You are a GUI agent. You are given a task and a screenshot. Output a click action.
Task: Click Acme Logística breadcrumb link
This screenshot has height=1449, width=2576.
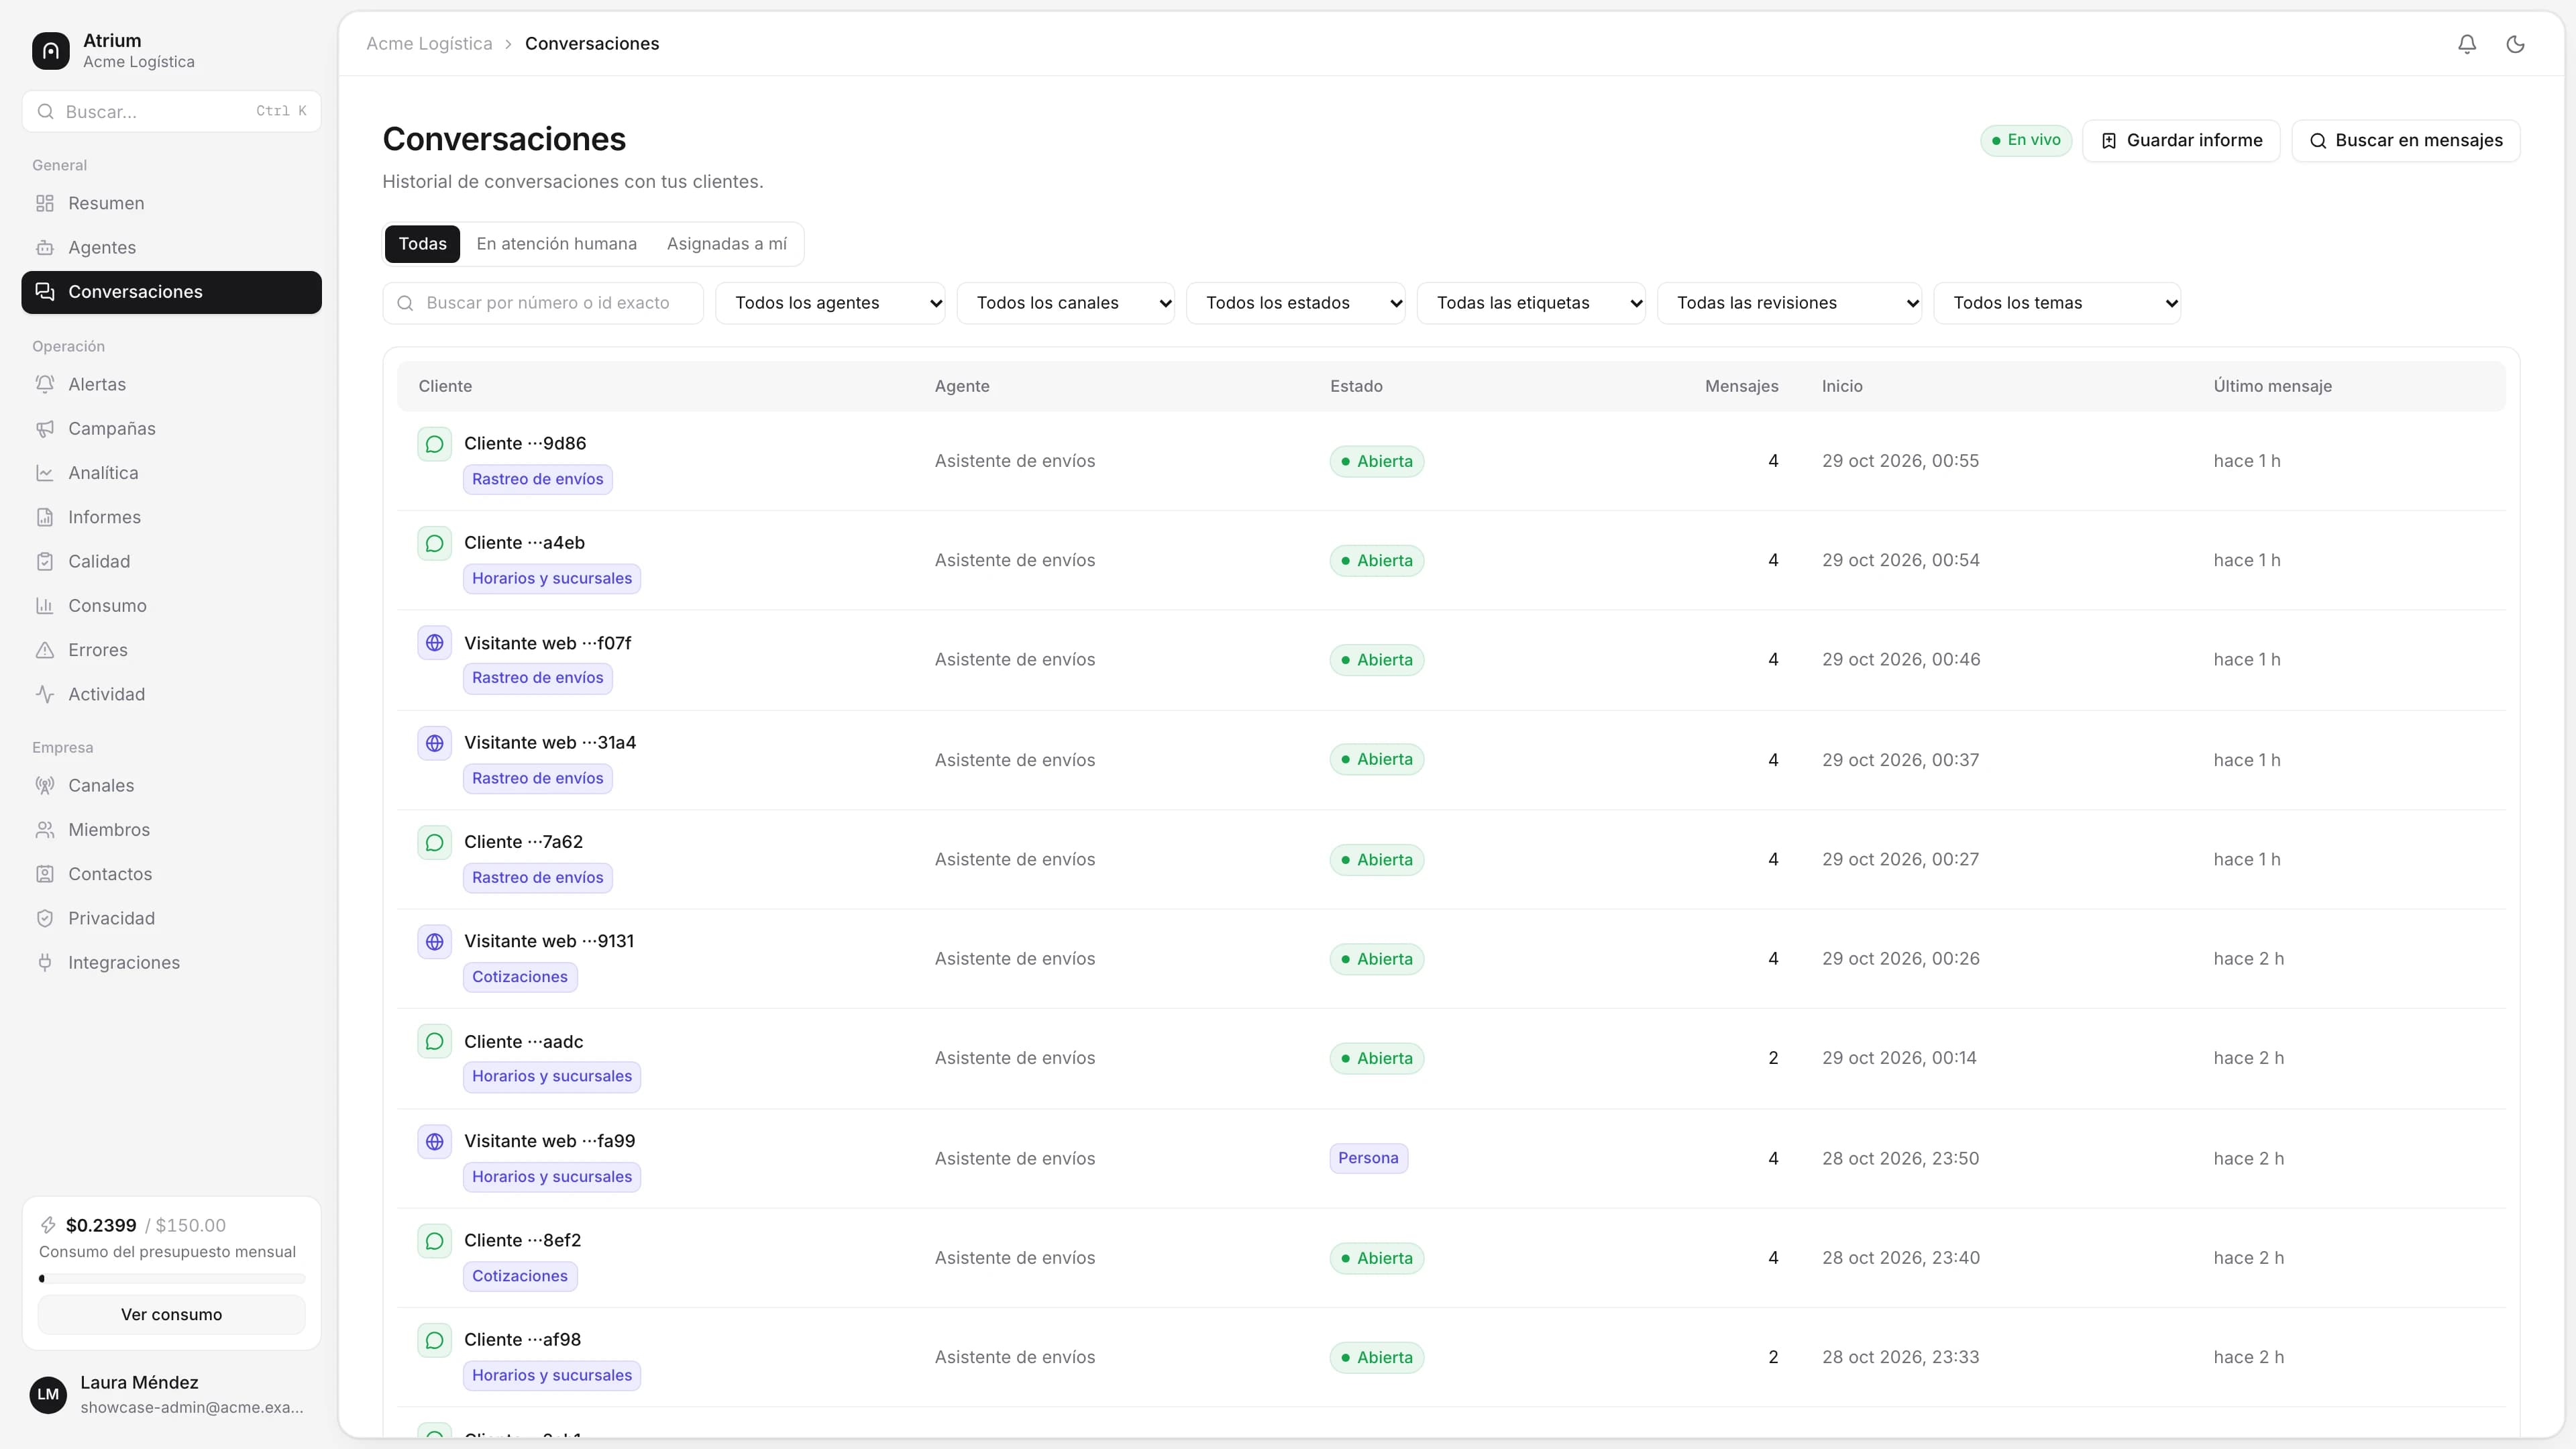pyautogui.click(x=429, y=44)
